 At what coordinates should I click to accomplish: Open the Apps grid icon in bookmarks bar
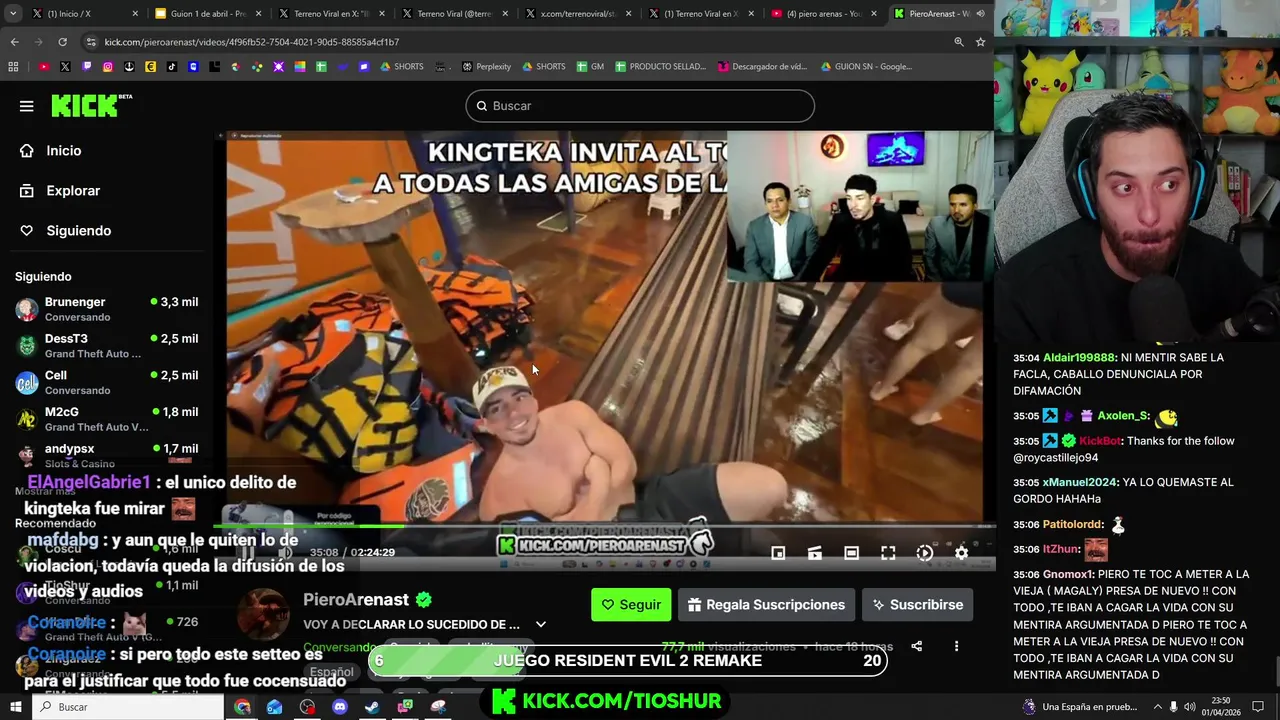(13, 67)
